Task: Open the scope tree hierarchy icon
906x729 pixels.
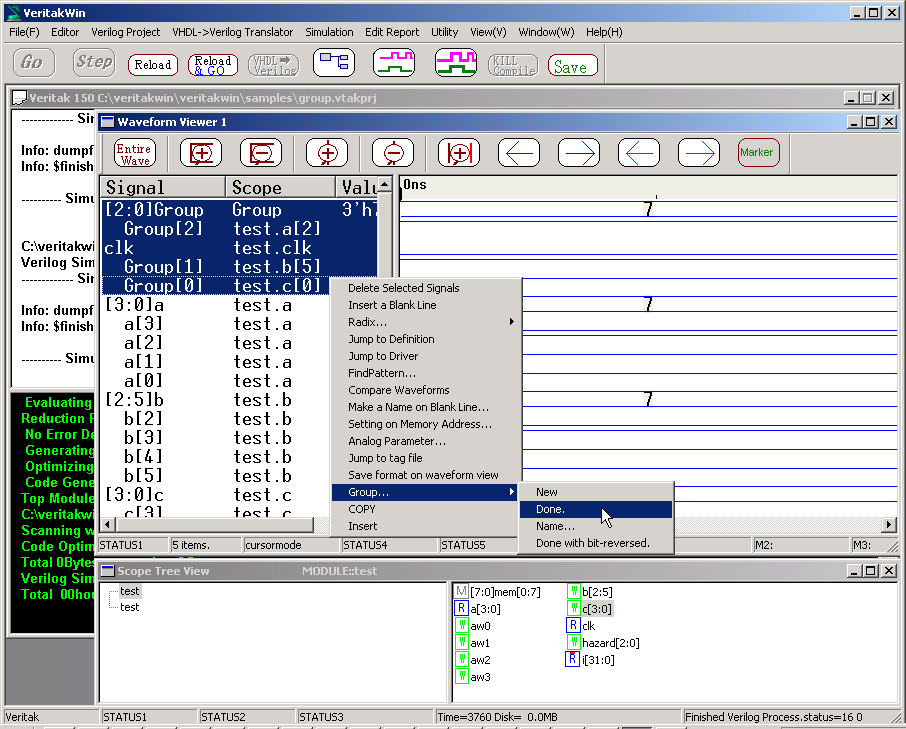Action: (x=334, y=62)
